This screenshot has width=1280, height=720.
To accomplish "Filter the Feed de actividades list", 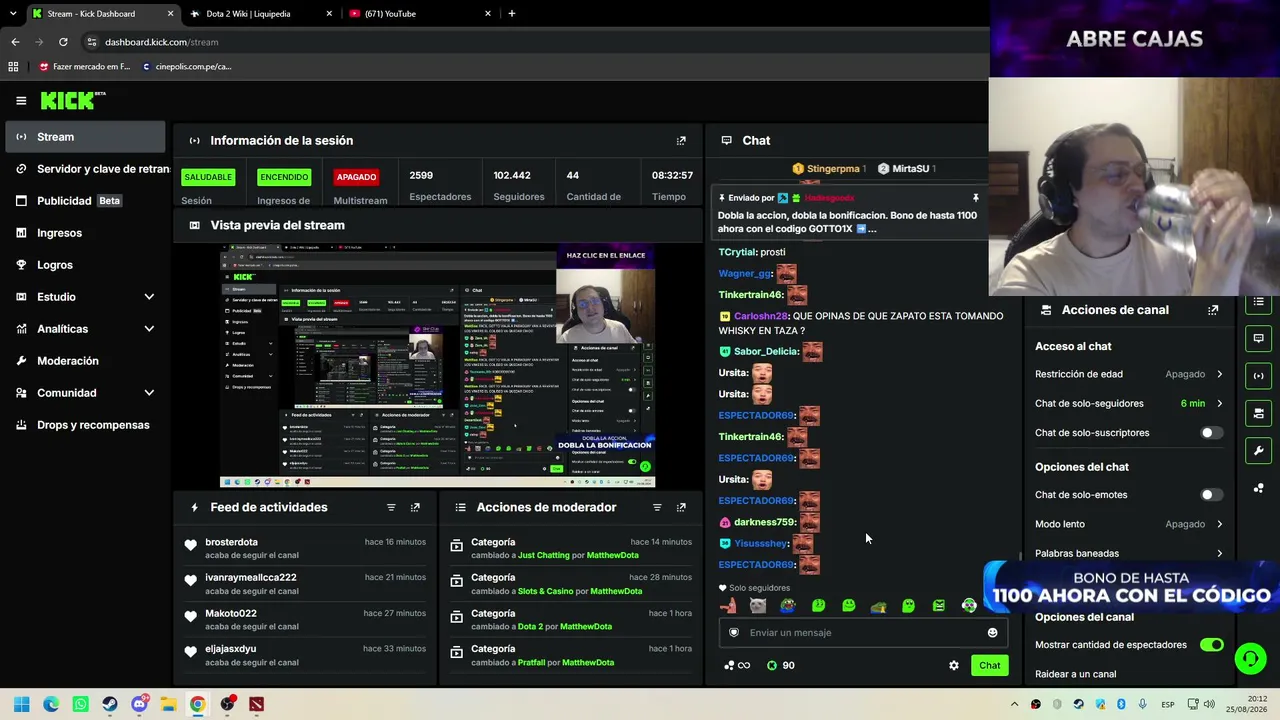I will pos(391,507).
